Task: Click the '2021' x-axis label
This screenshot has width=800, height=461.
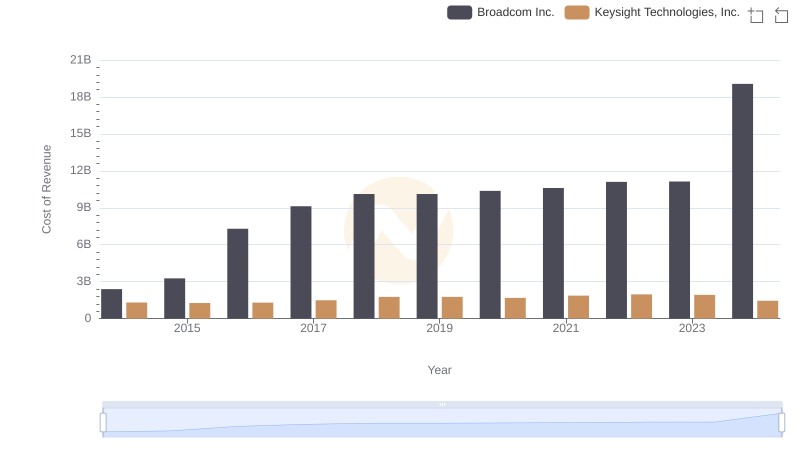Action: click(566, 328)
